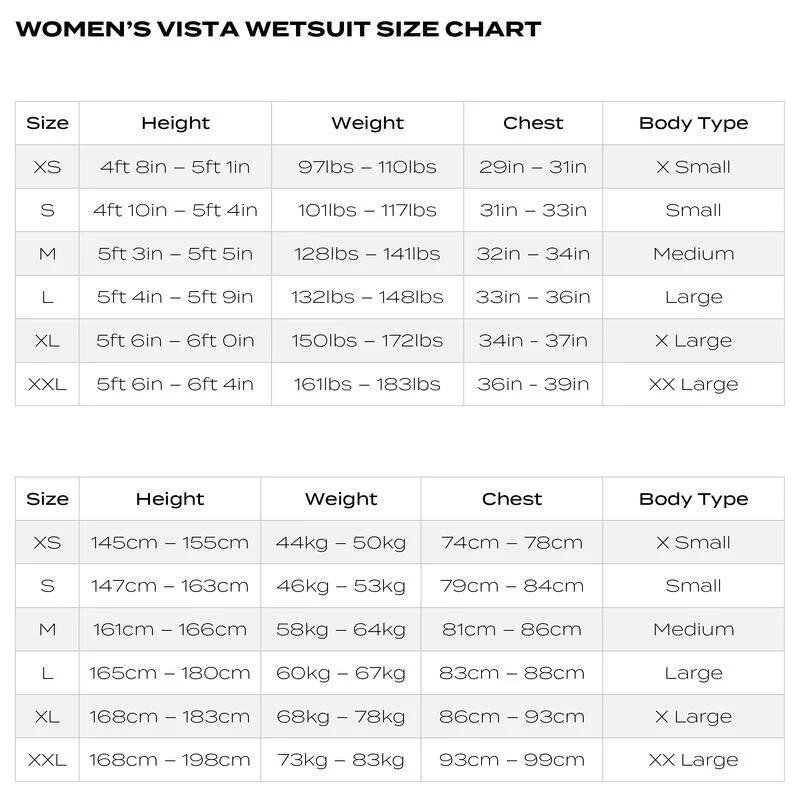Select the Height header above the cm values
Viewport: 800px width, 800px height.
(x=169, y=499)
